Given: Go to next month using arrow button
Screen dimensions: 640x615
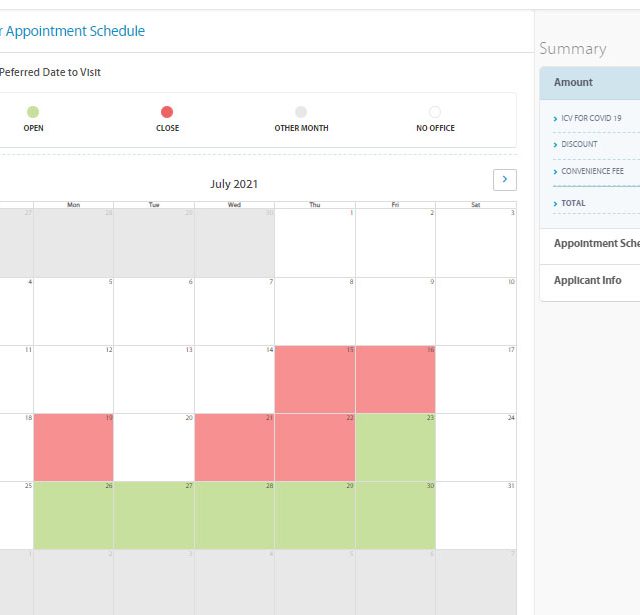Looking at the screenshot, I should (x=504, y=179).
